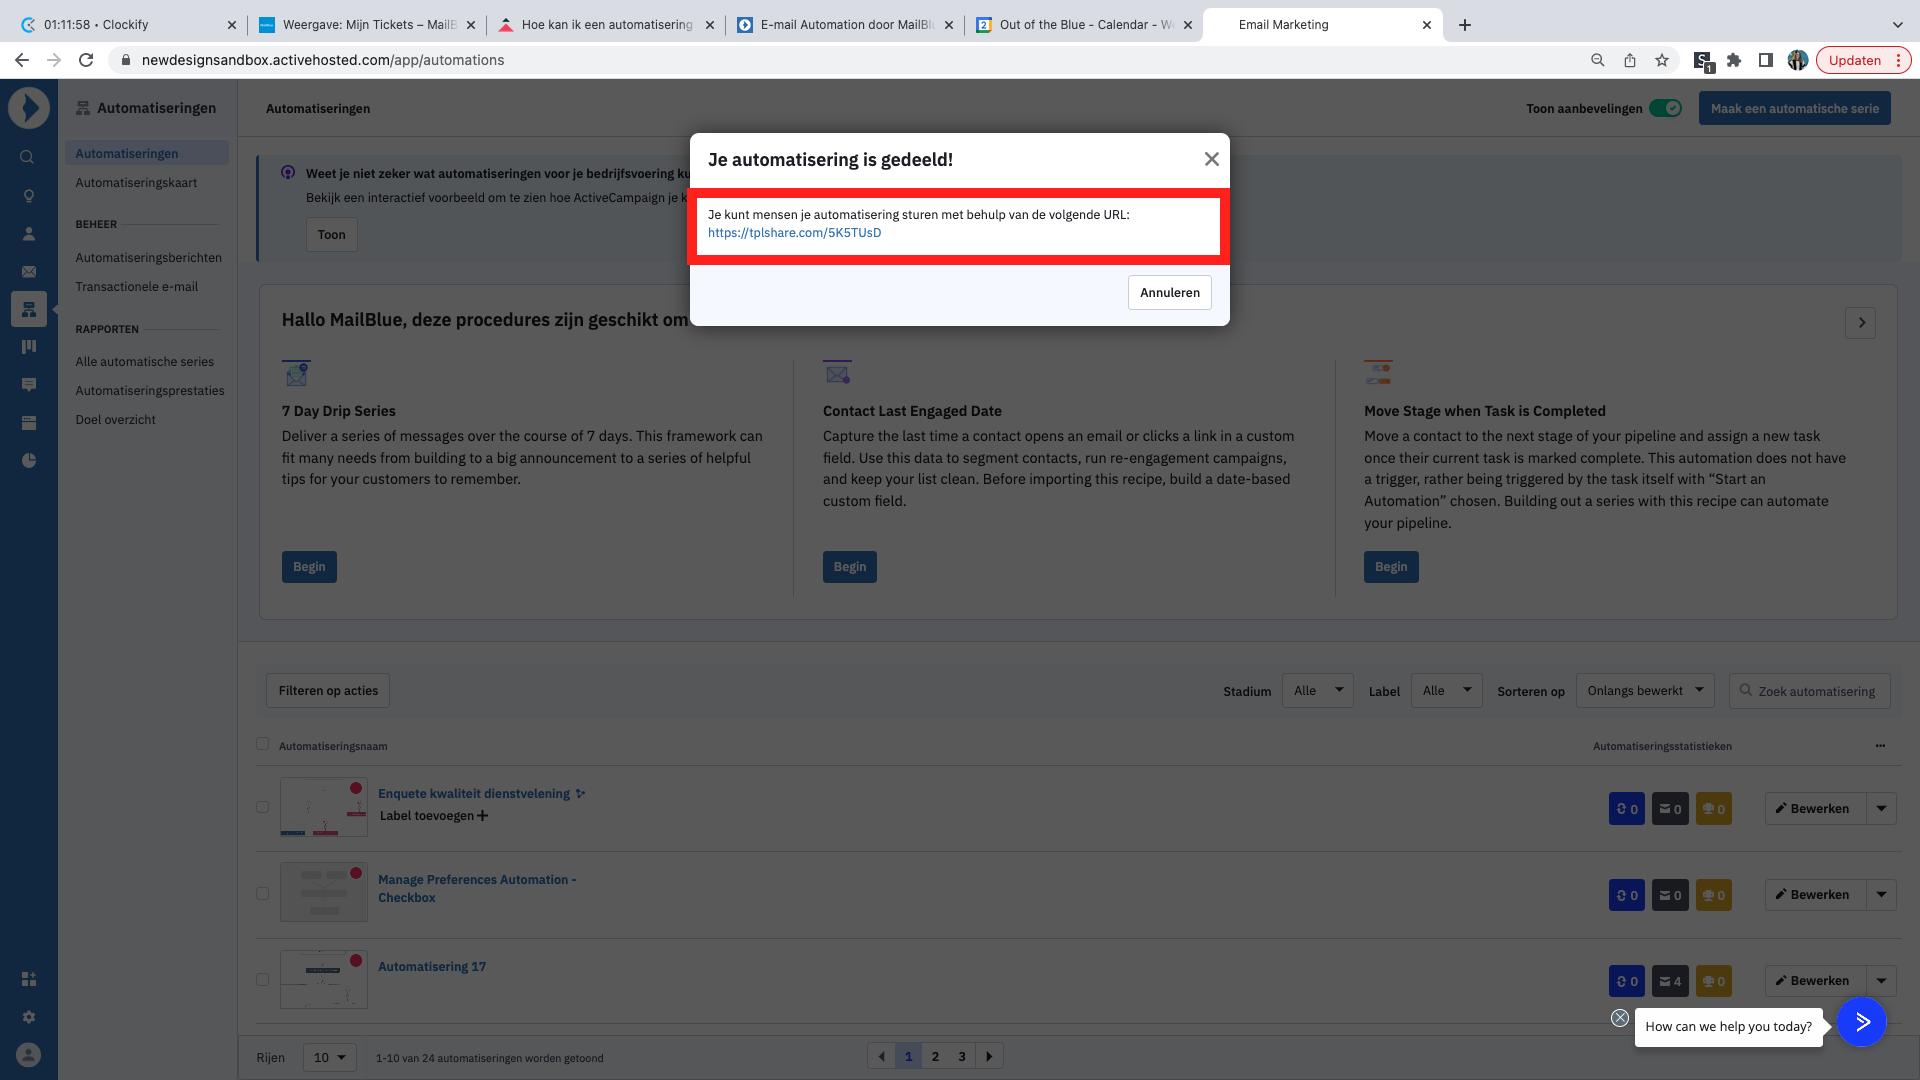Expand Bewerken arrow for Automatisering 17

(x=1881, y=981)
